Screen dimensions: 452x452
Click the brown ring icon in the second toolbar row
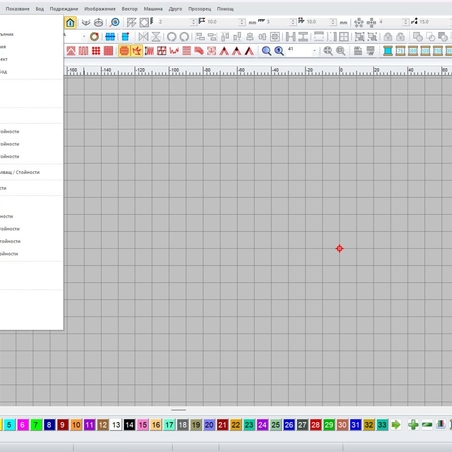[94, 36]
